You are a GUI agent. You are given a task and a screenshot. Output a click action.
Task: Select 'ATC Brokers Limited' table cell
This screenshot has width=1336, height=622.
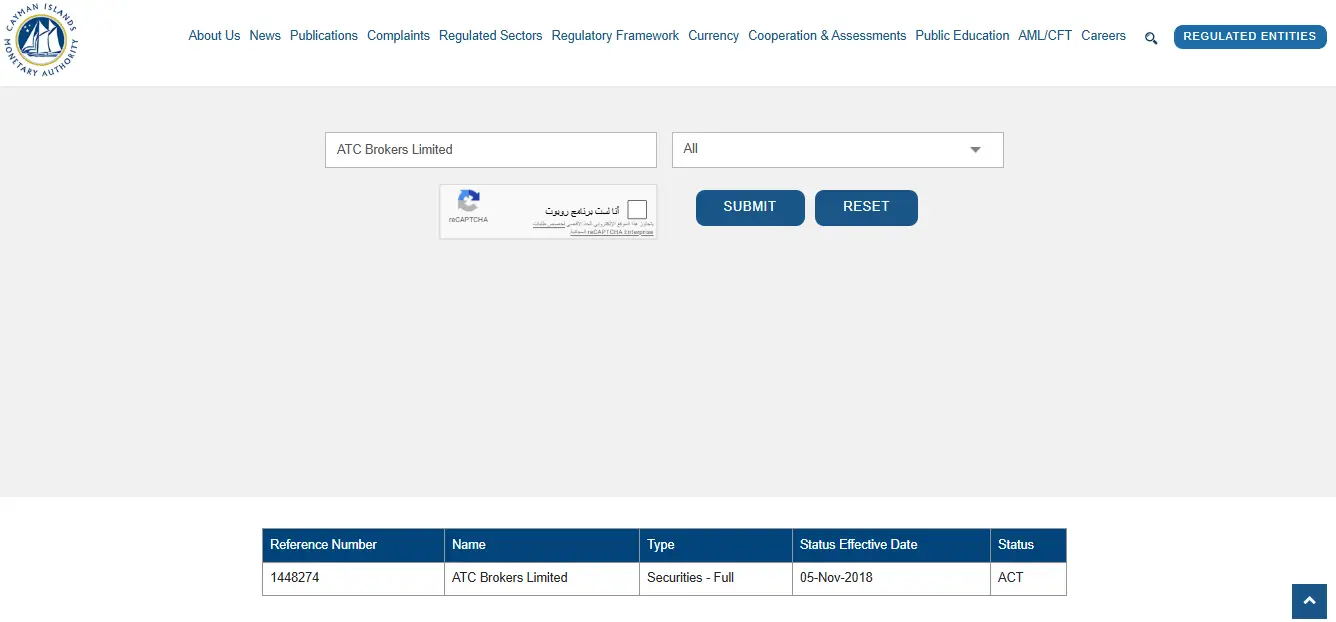[542, 578]
